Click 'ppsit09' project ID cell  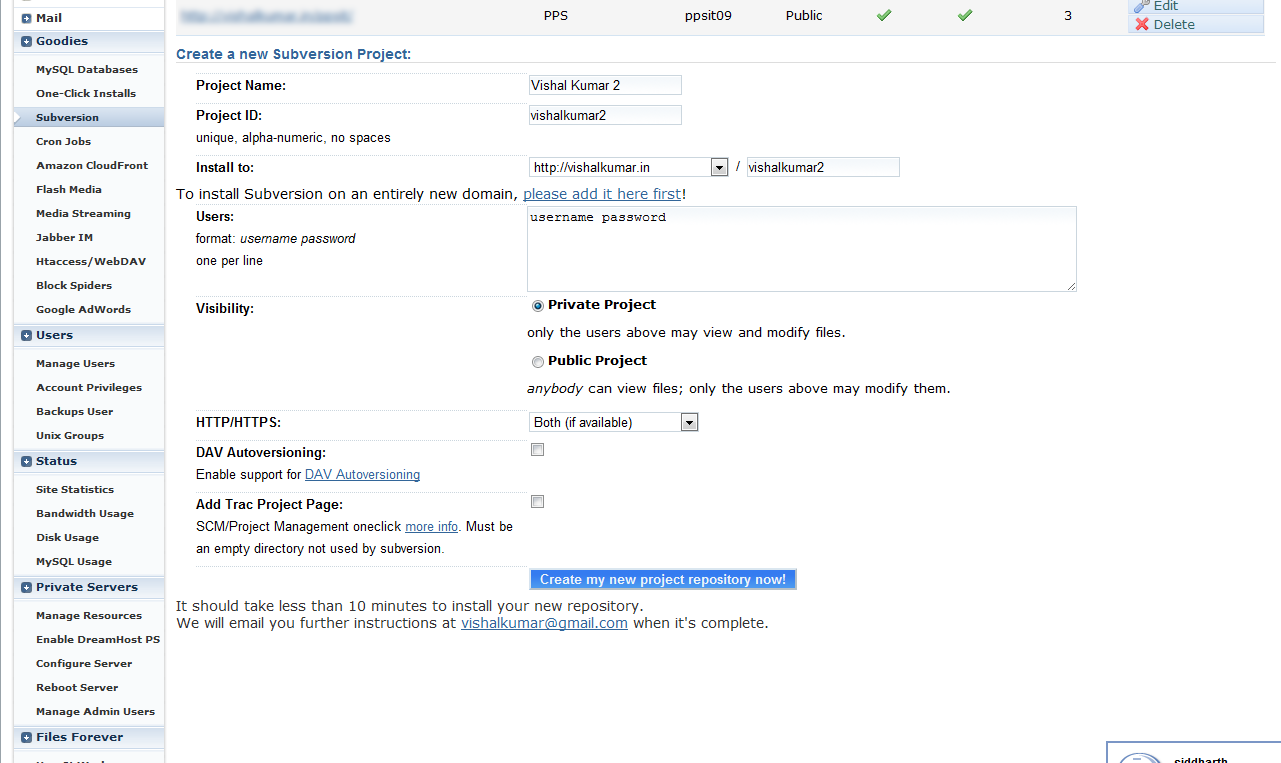tap(708, 16)
